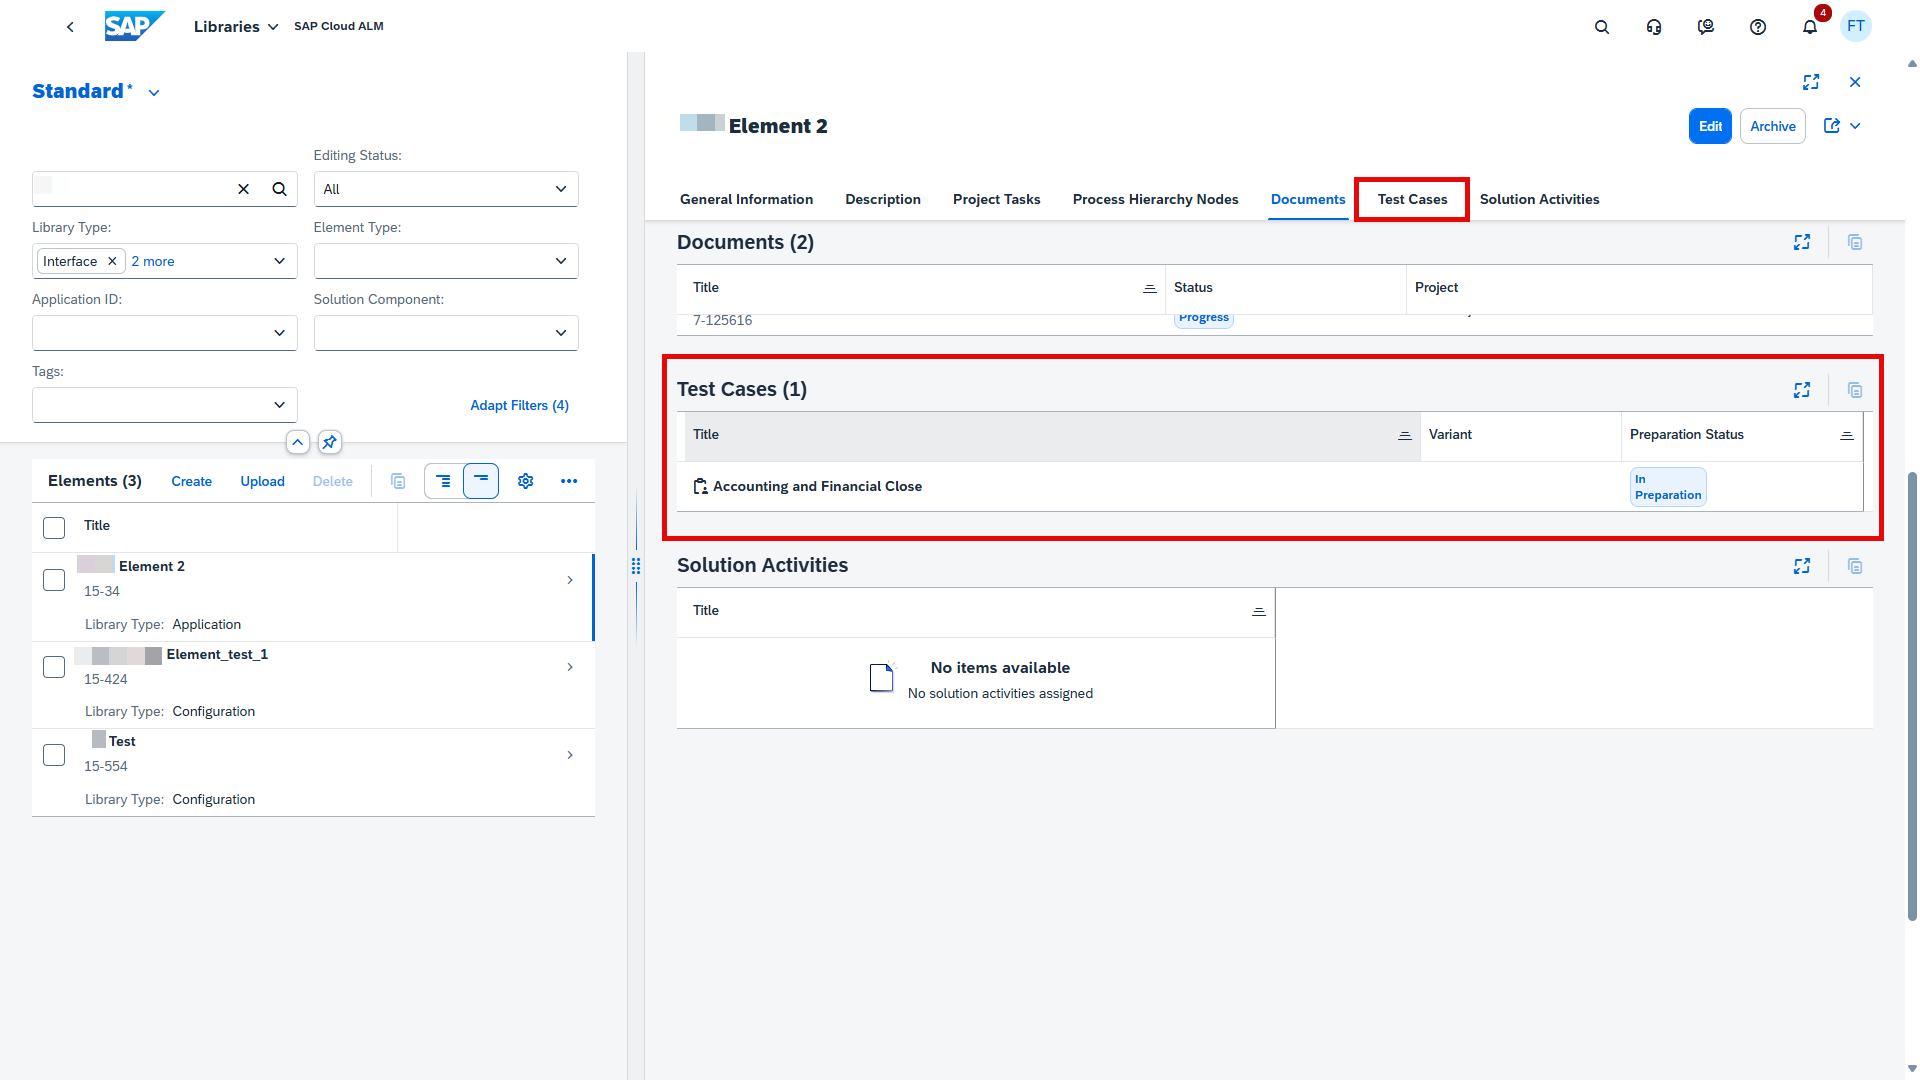Screen dimensions: 1920x1080
Task: Tick the select-all checkbox beside Title
Action: tap(54, 527)
